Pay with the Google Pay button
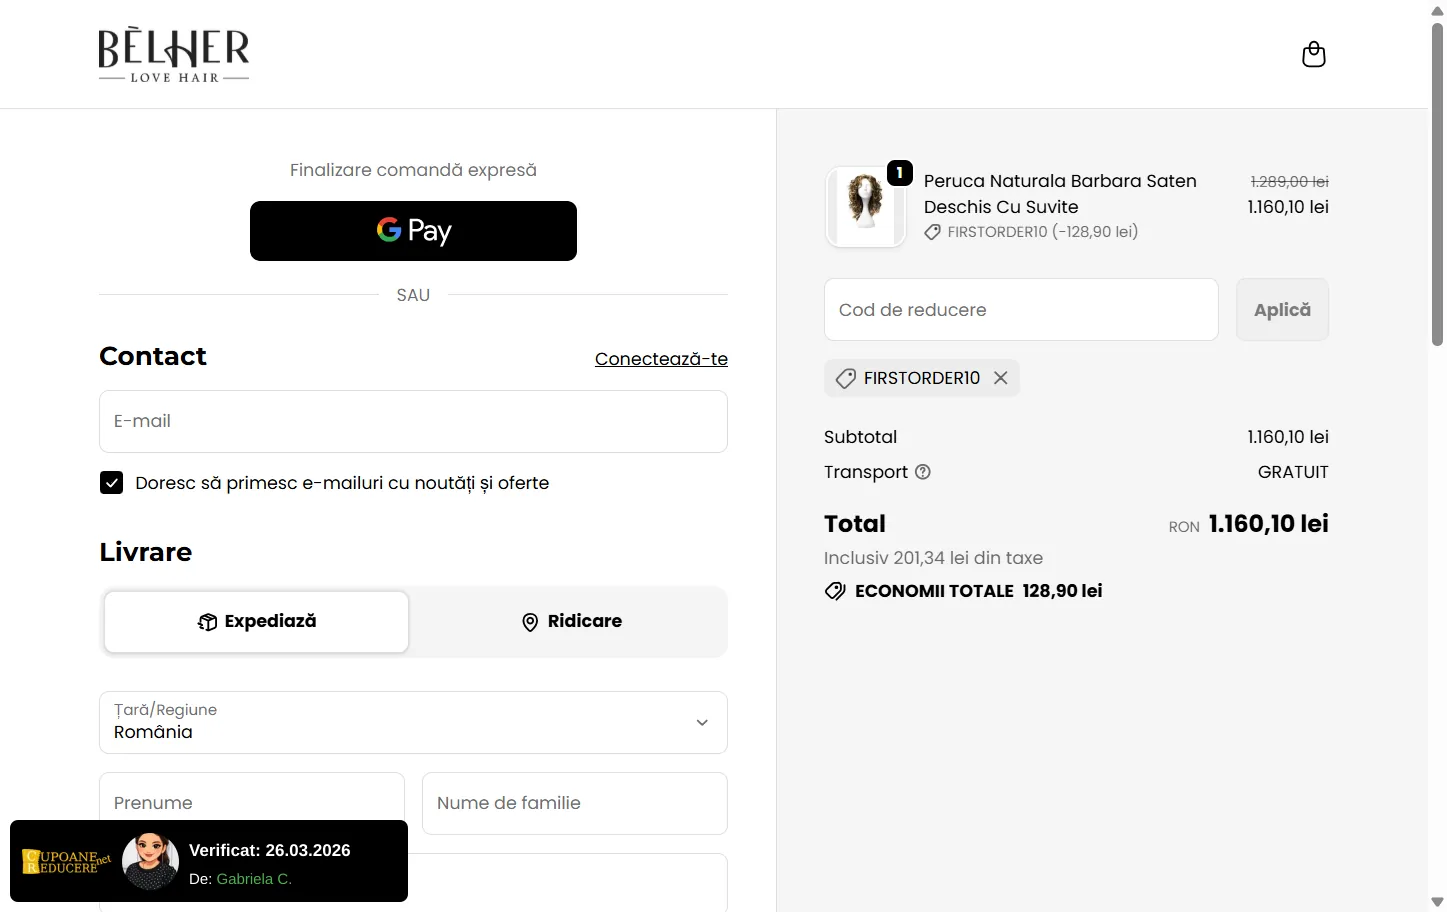The width and height of the screenshot is (1447, 912). (413, 231)
